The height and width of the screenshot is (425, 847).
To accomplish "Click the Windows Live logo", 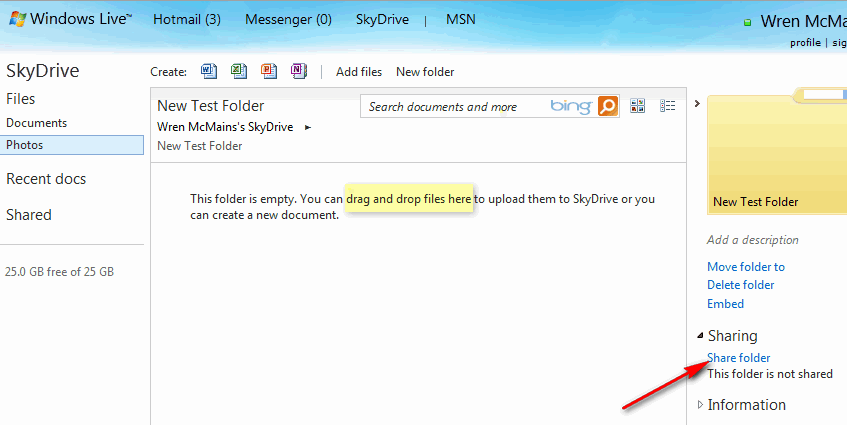I will 70,19.
